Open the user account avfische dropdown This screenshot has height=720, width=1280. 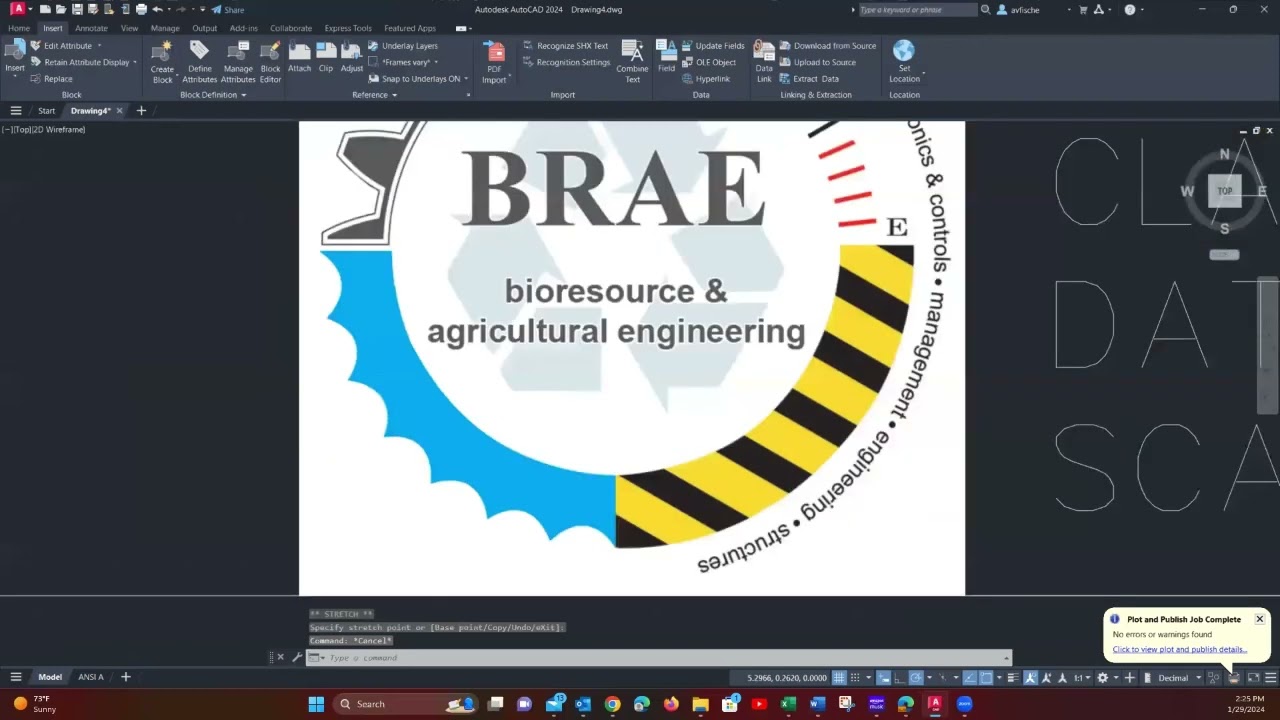pos(1069,9)
